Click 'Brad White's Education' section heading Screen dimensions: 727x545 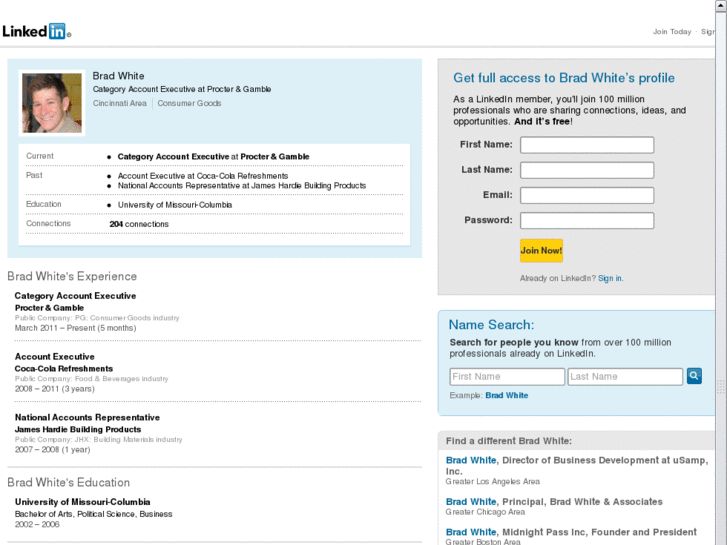pyautogui.click(x=69, y=482)
